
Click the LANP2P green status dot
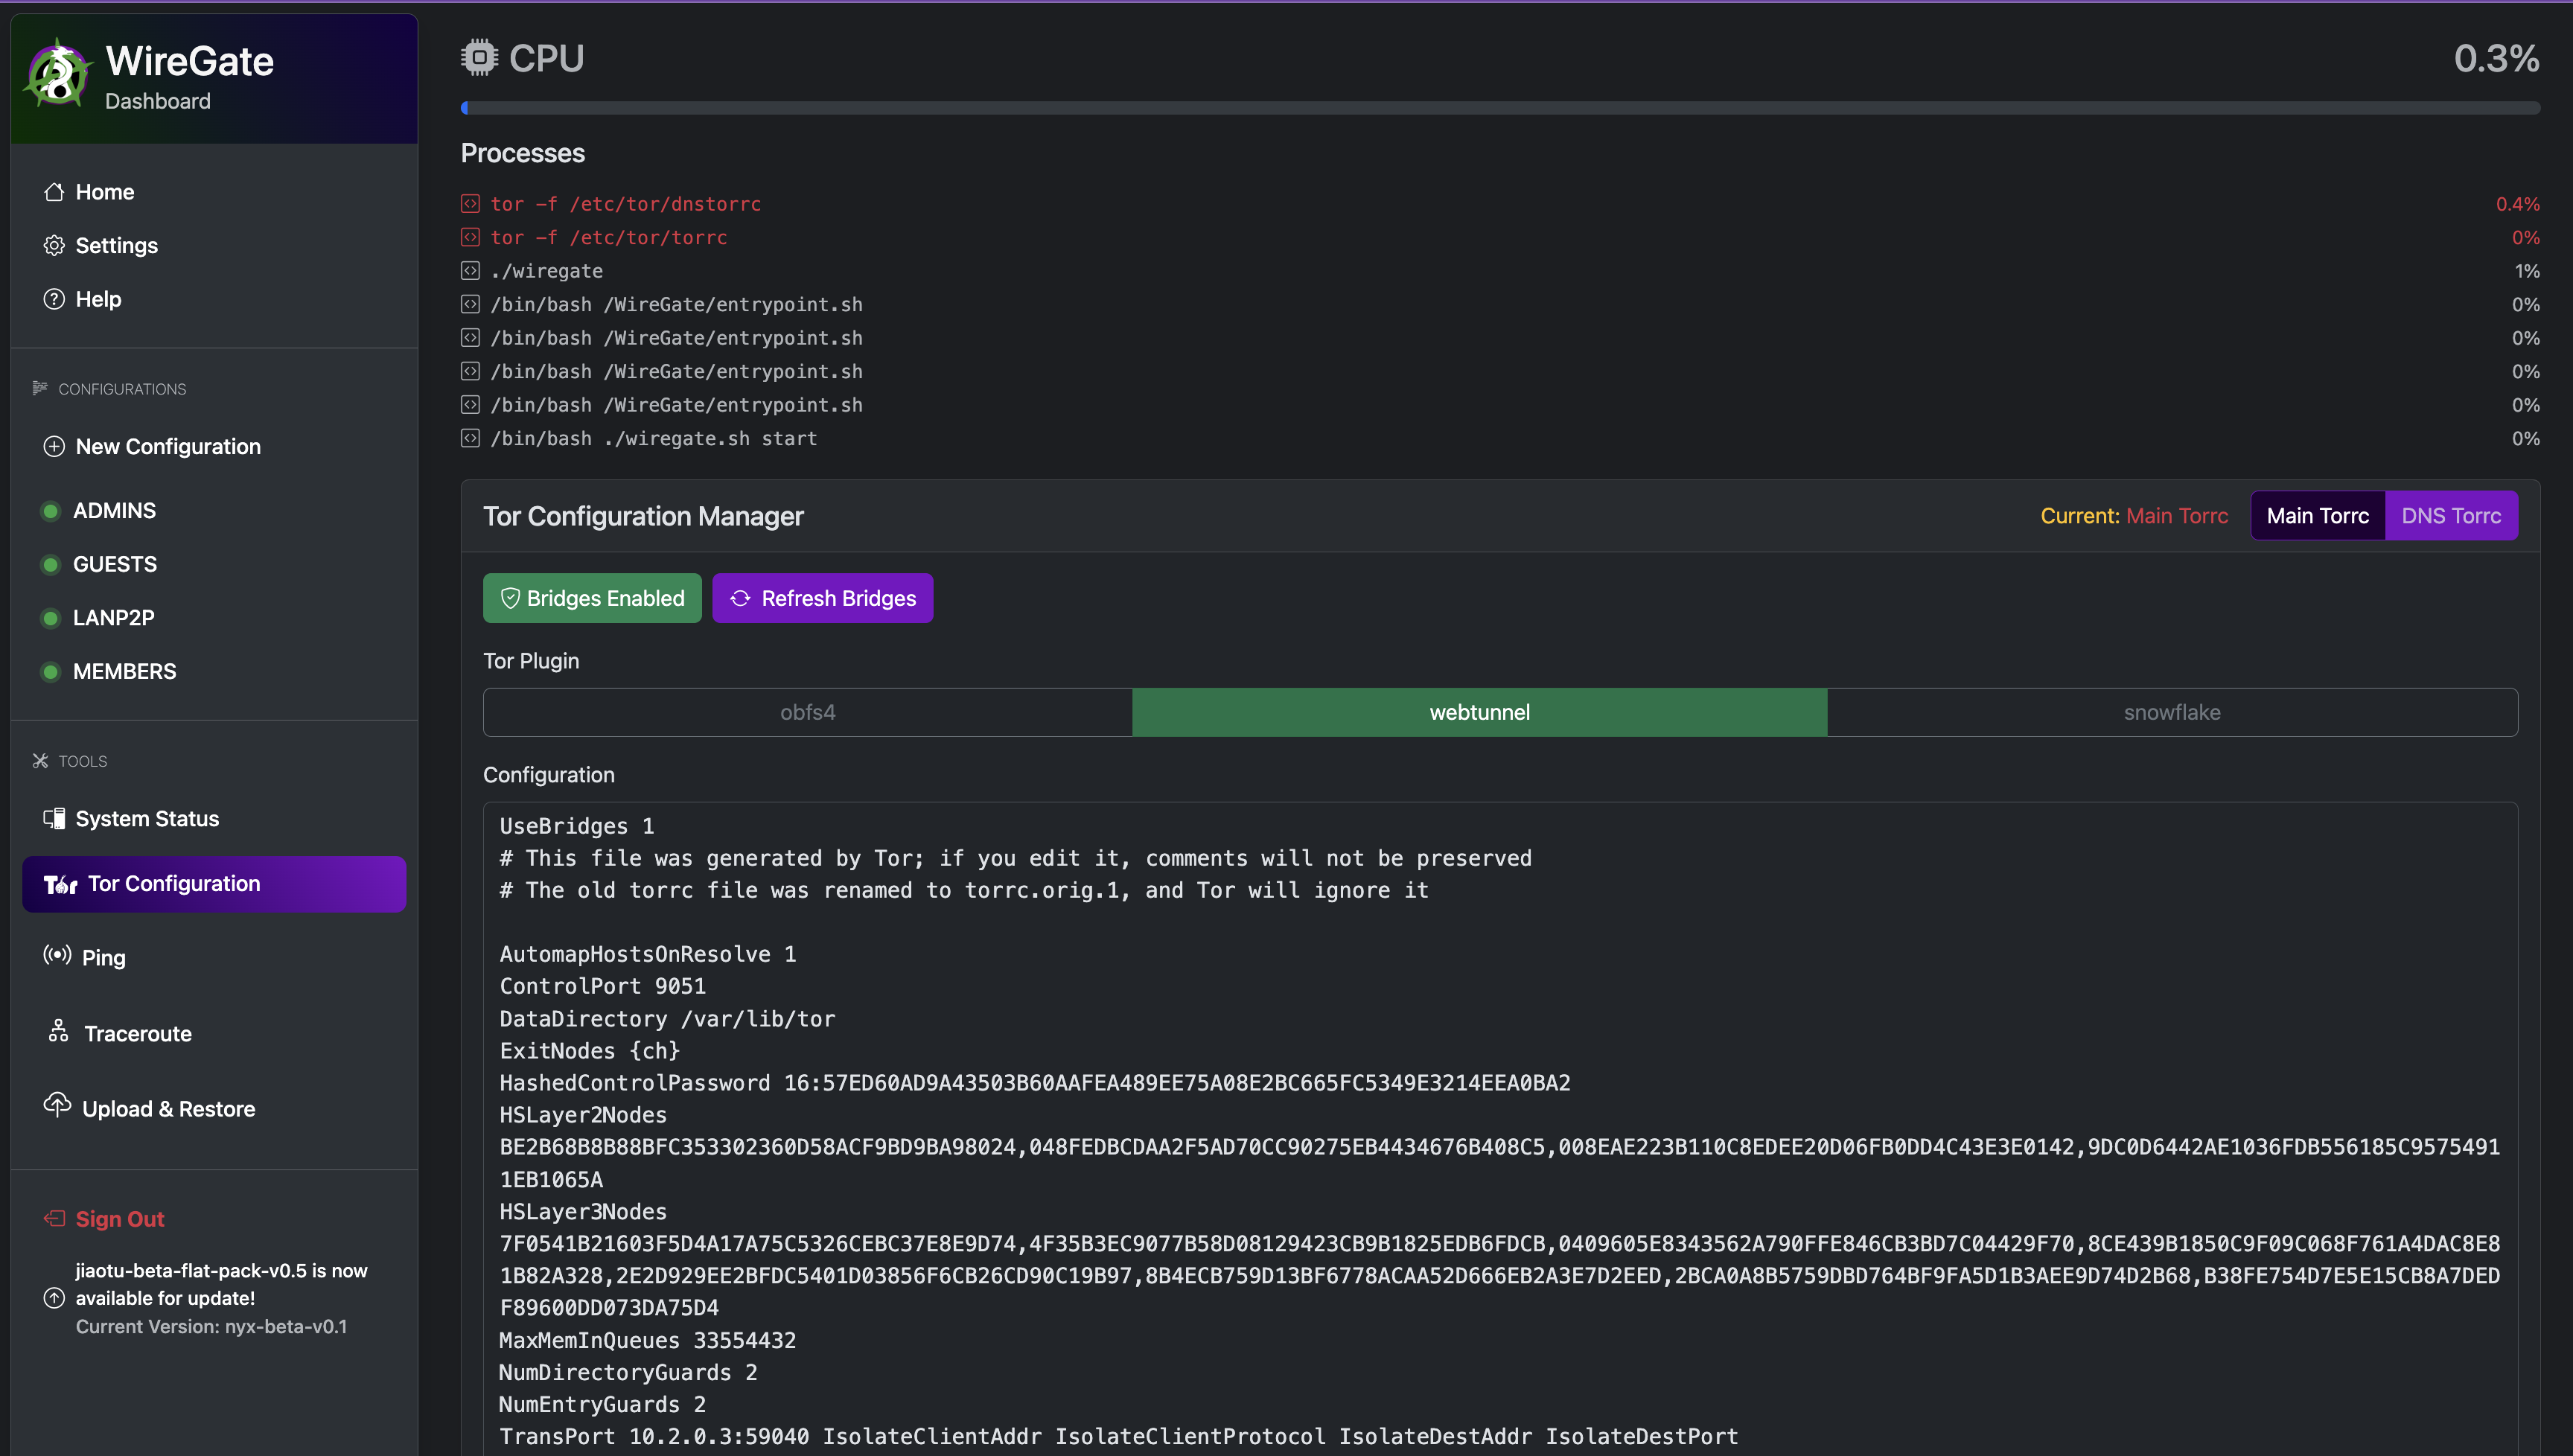50,618
